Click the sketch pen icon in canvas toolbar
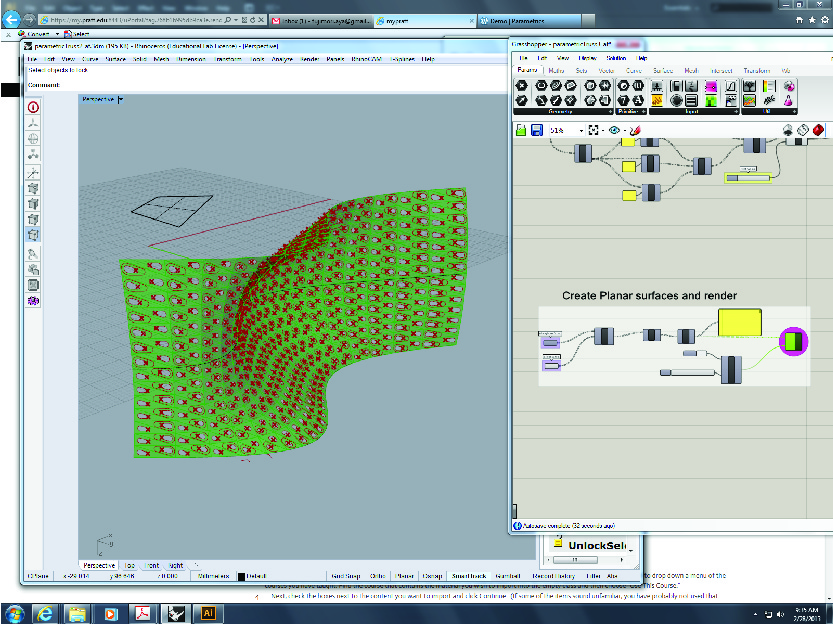This screenshot has width=834, height=625. point(634,131)
